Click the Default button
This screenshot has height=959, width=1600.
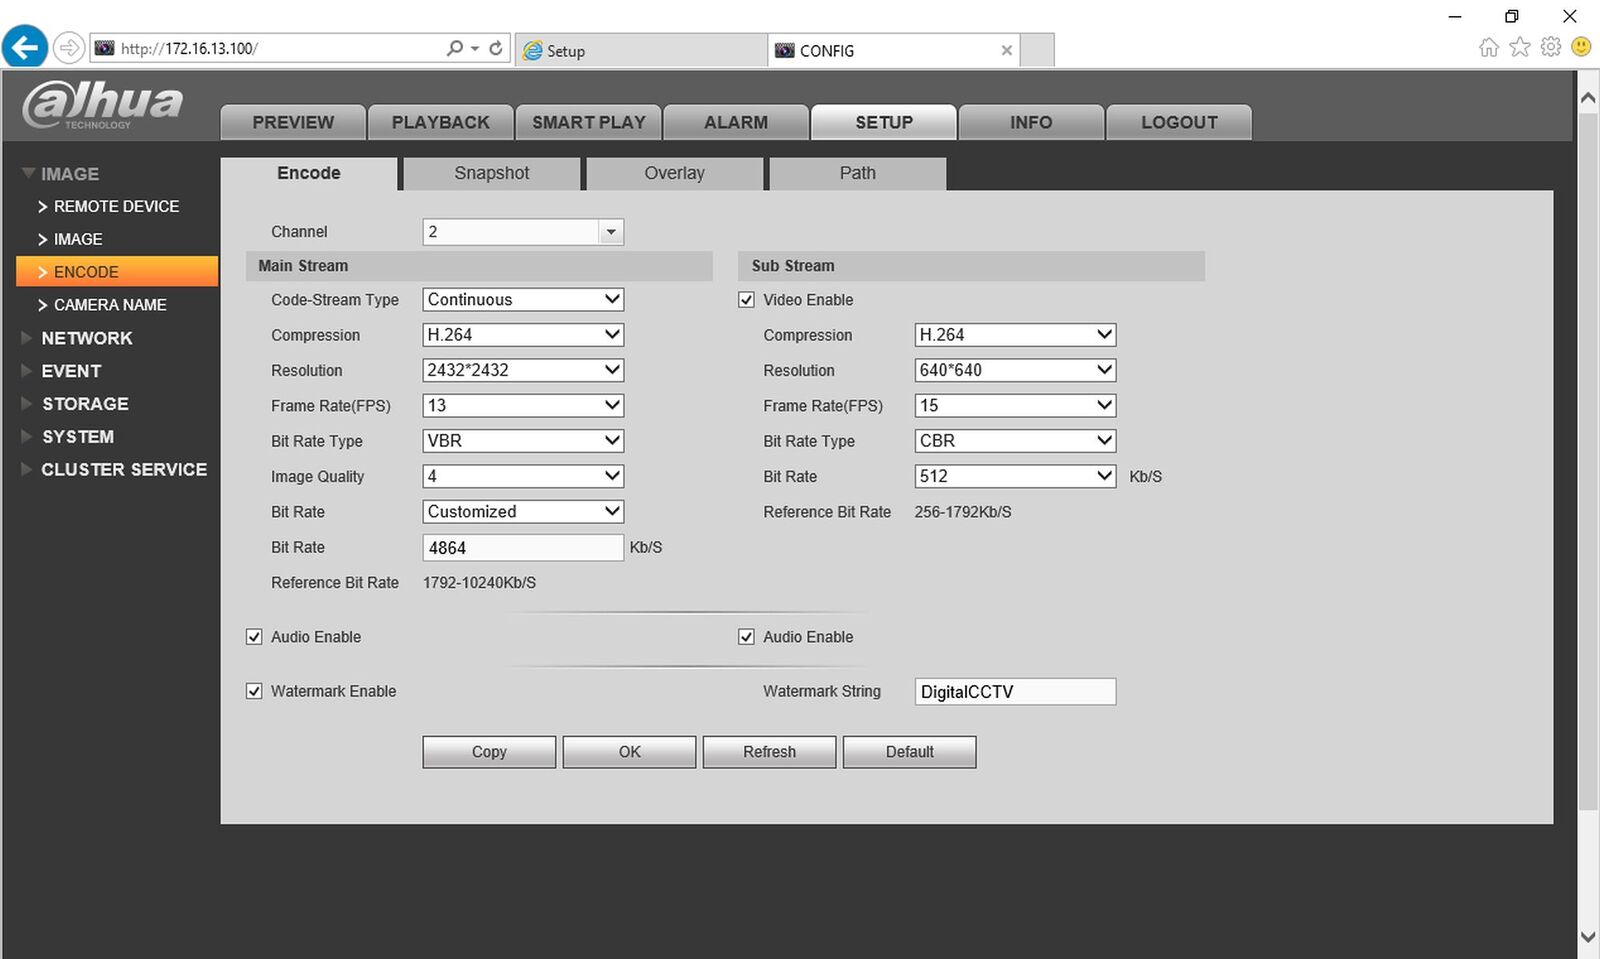(x=908, y=752)
